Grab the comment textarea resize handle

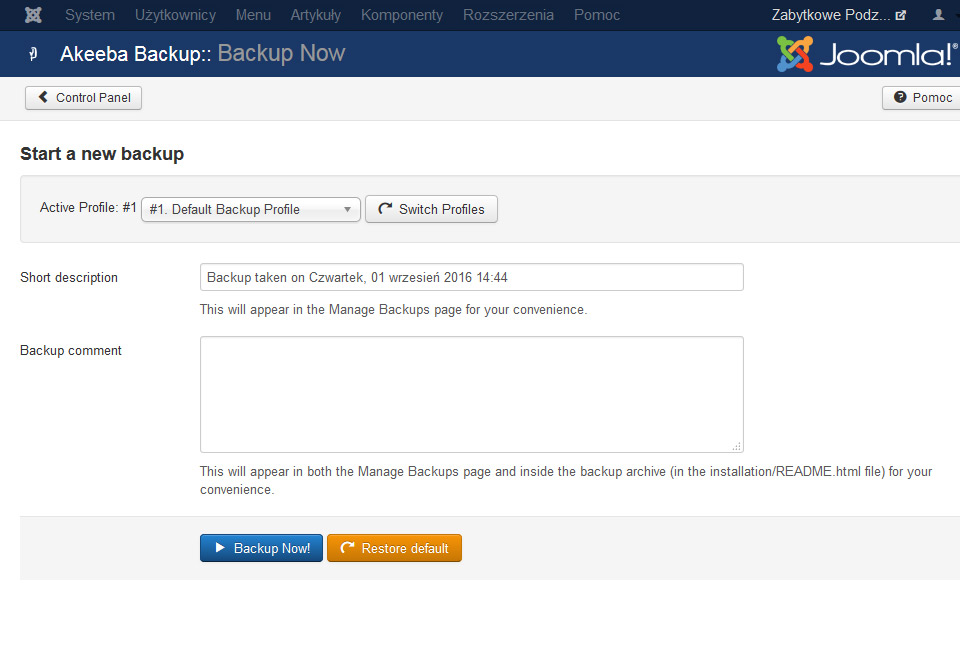(737, 446)
